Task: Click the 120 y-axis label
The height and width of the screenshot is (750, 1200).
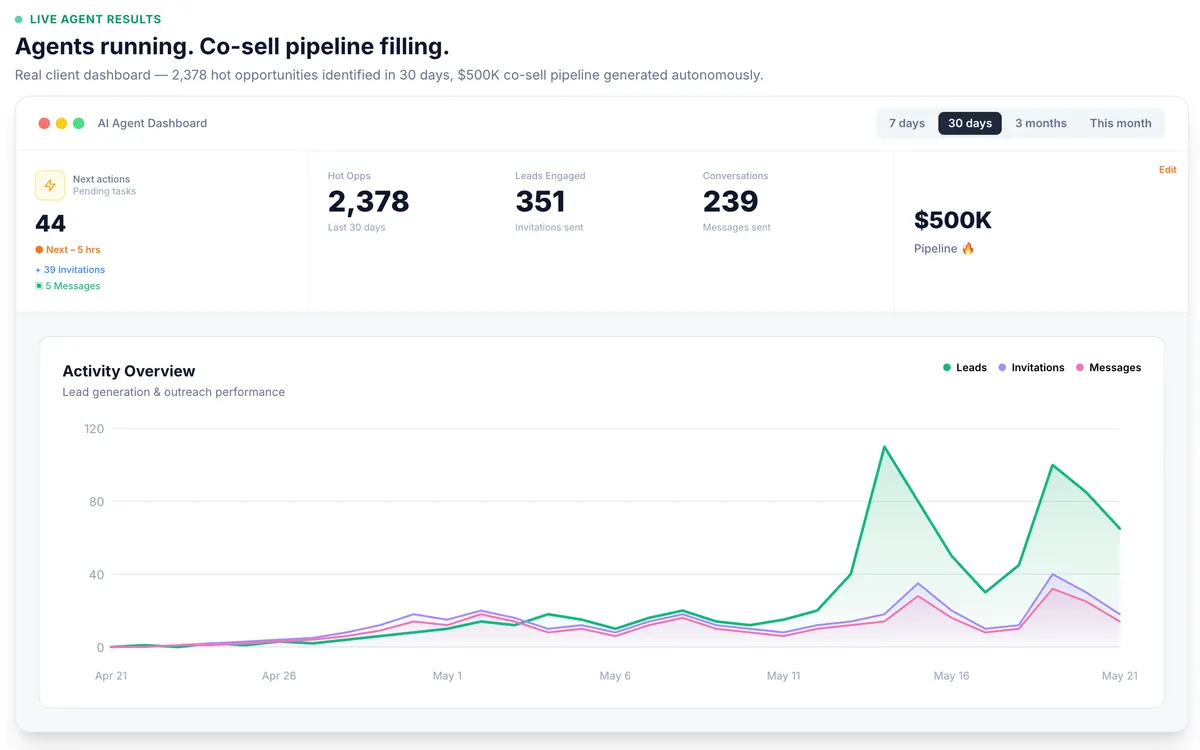Action: tap(94, 429)
